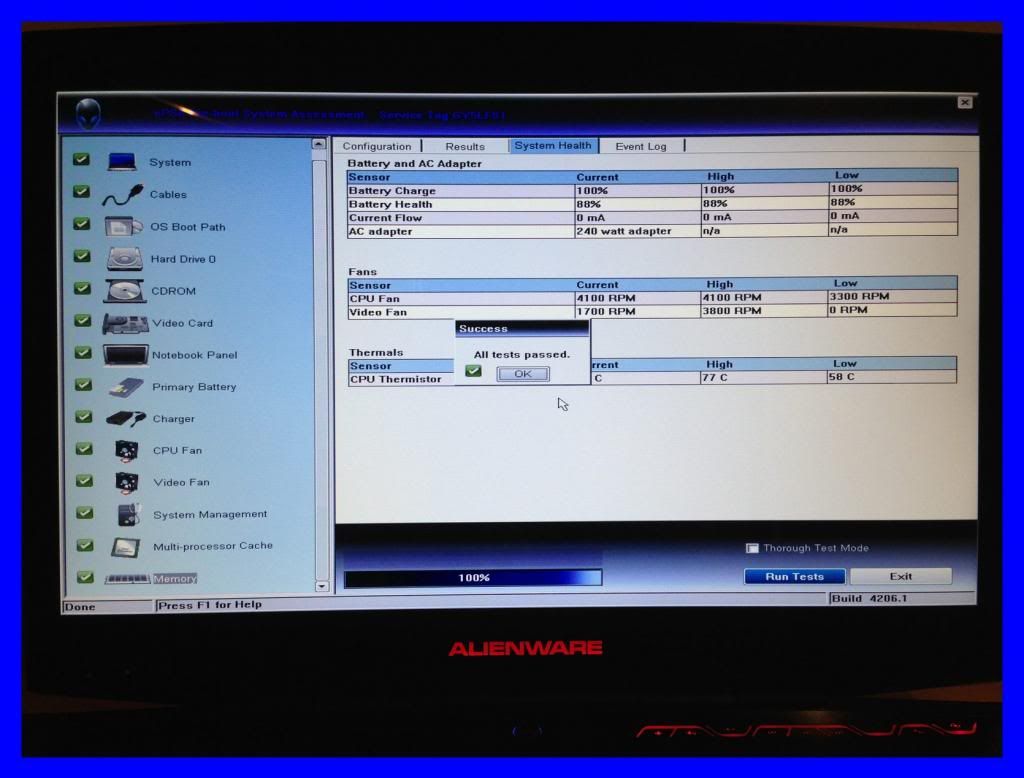
Task: Click the Cables icon
Action: tap(122, 195)
